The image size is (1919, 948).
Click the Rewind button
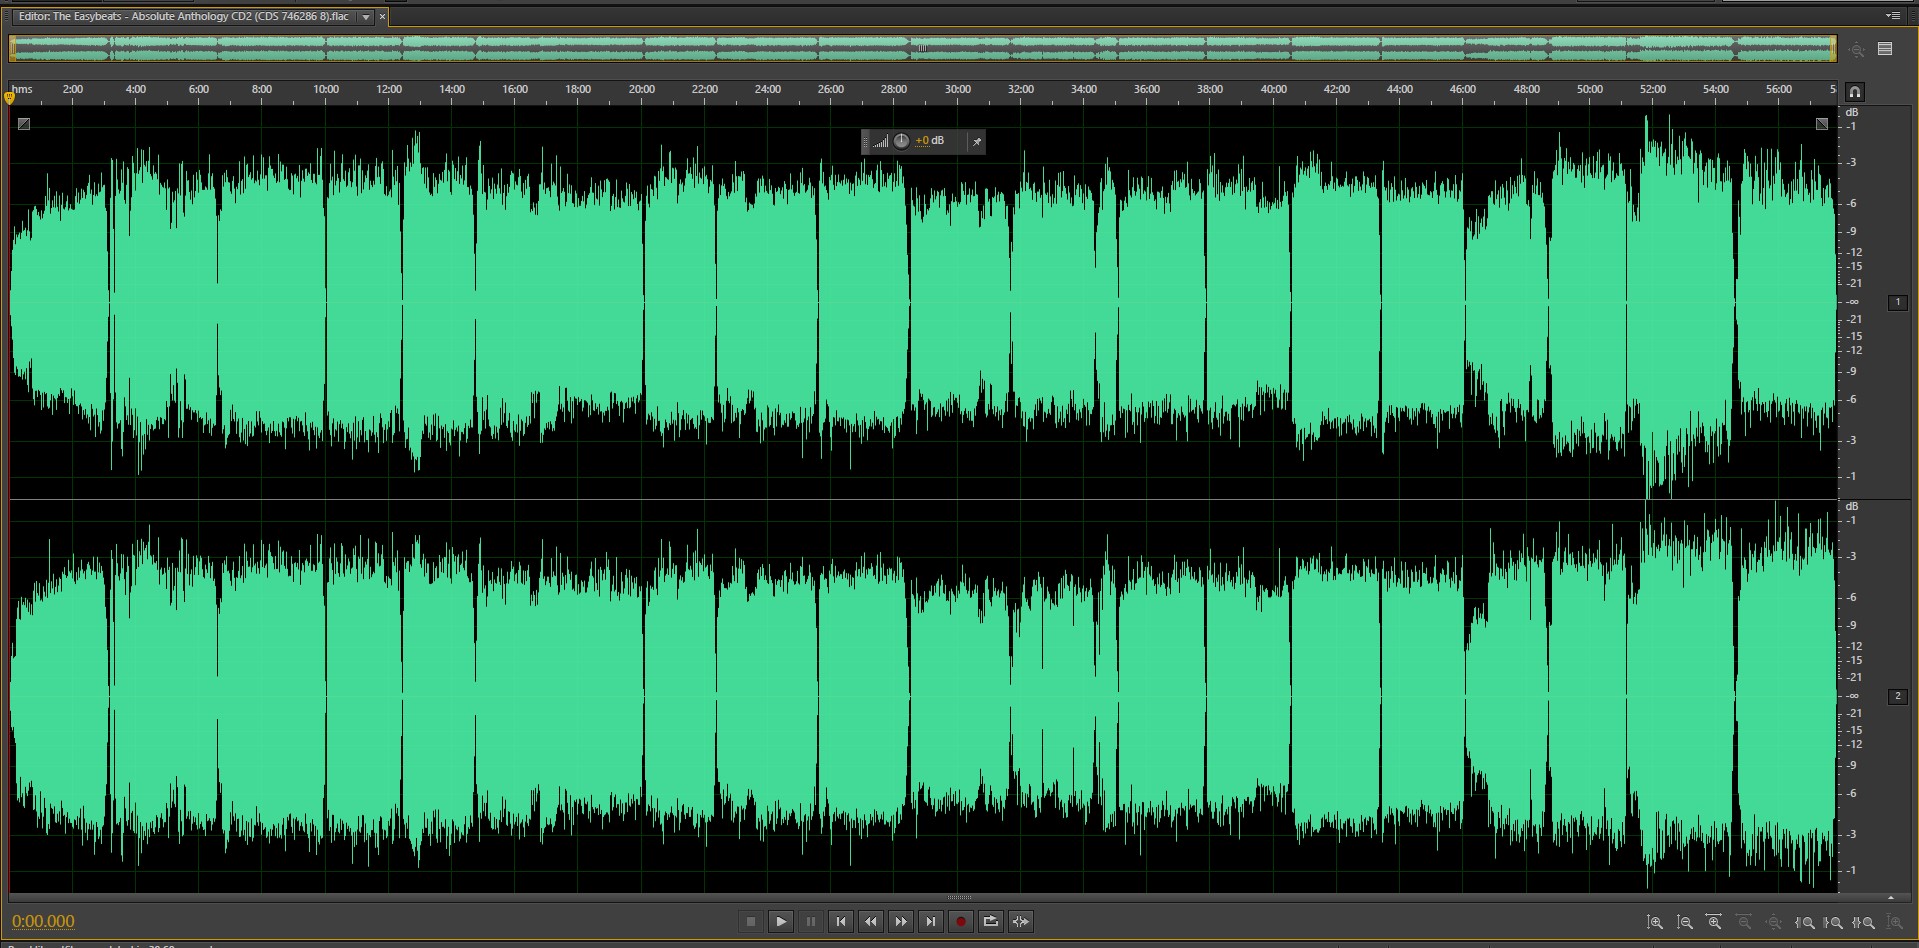click(871, 922)
